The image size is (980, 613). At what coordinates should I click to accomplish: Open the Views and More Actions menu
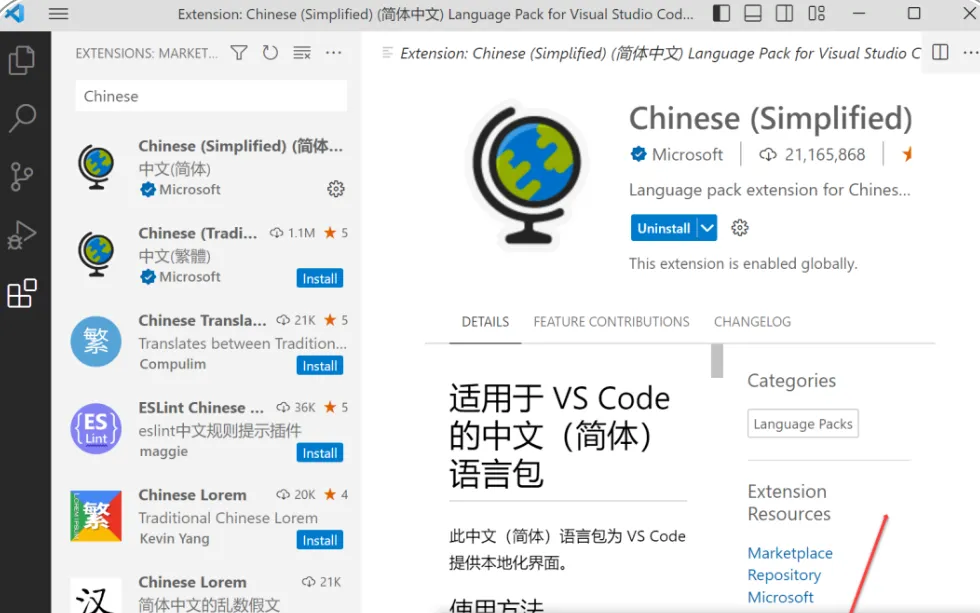(333, 53)
